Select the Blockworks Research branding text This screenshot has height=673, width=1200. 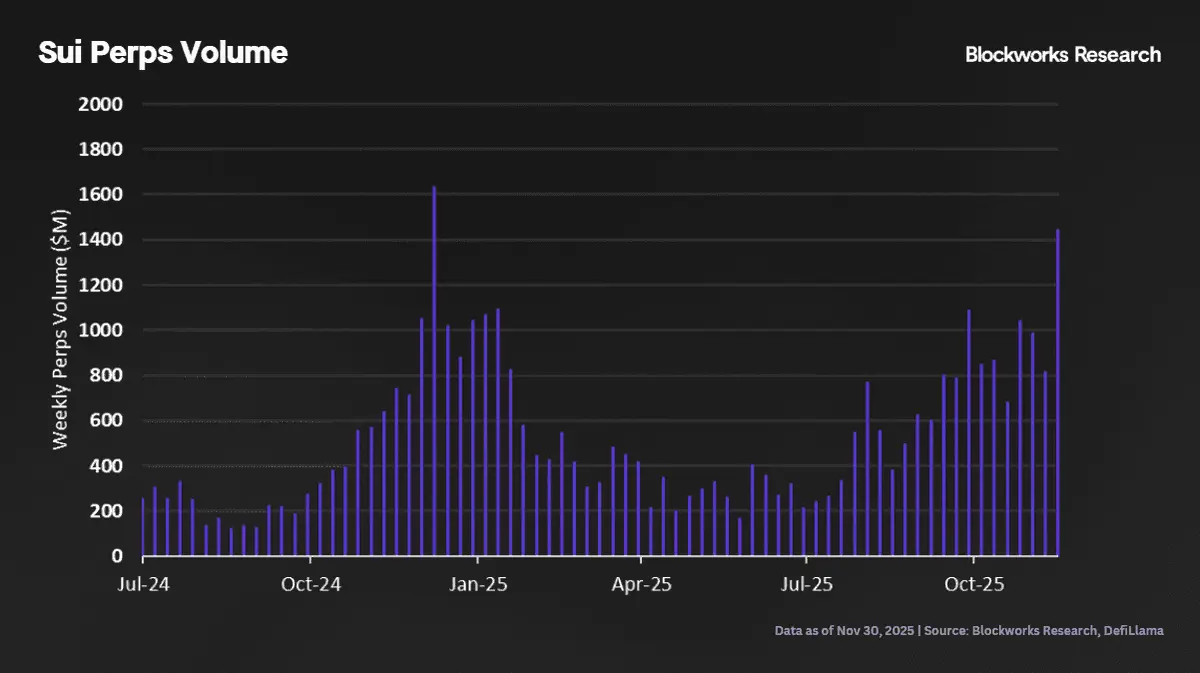(1062, 55)
